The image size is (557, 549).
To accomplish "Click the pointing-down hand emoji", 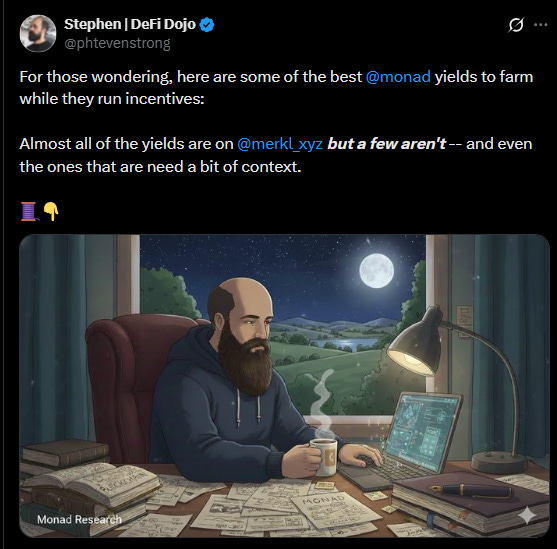I will (51, 211).
